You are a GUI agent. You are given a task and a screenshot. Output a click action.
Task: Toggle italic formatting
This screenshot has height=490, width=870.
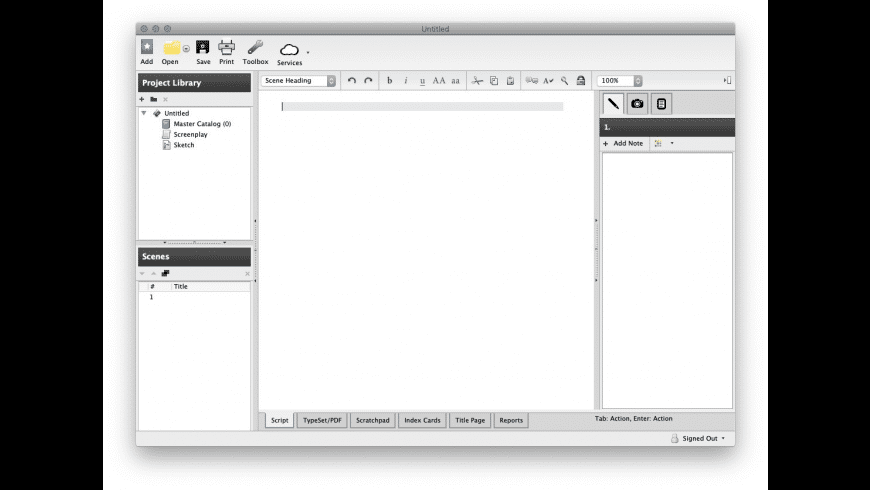tap(406, 81)
